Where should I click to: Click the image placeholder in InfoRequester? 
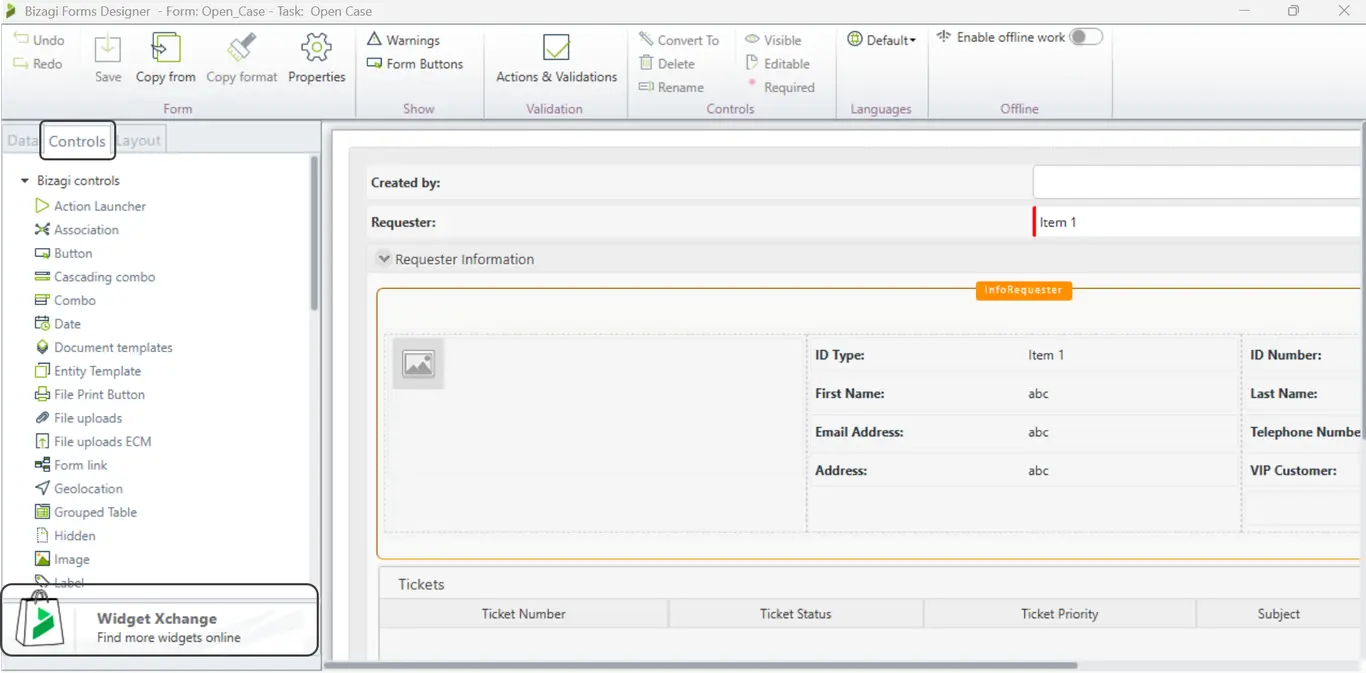tap(418, 364)
